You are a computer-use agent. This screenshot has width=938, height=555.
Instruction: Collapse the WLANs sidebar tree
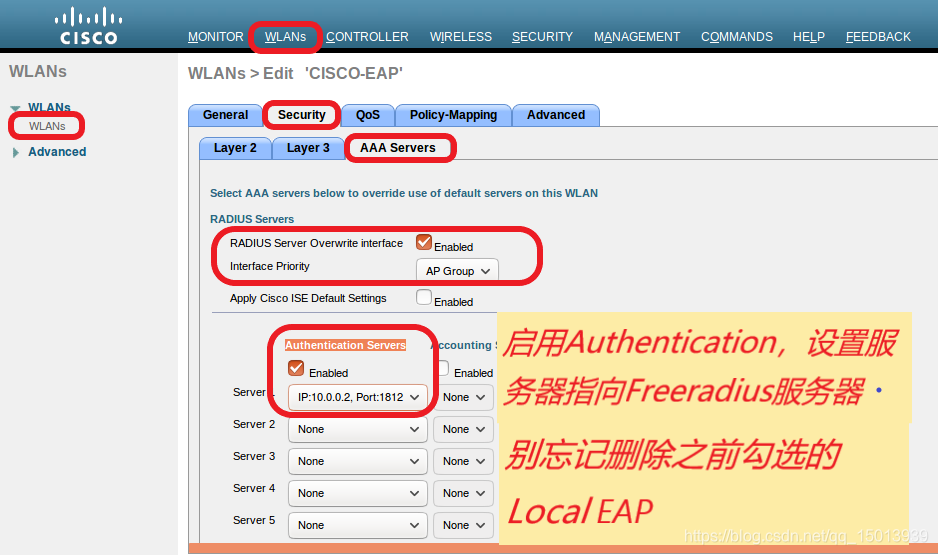(x=15, y=108)
